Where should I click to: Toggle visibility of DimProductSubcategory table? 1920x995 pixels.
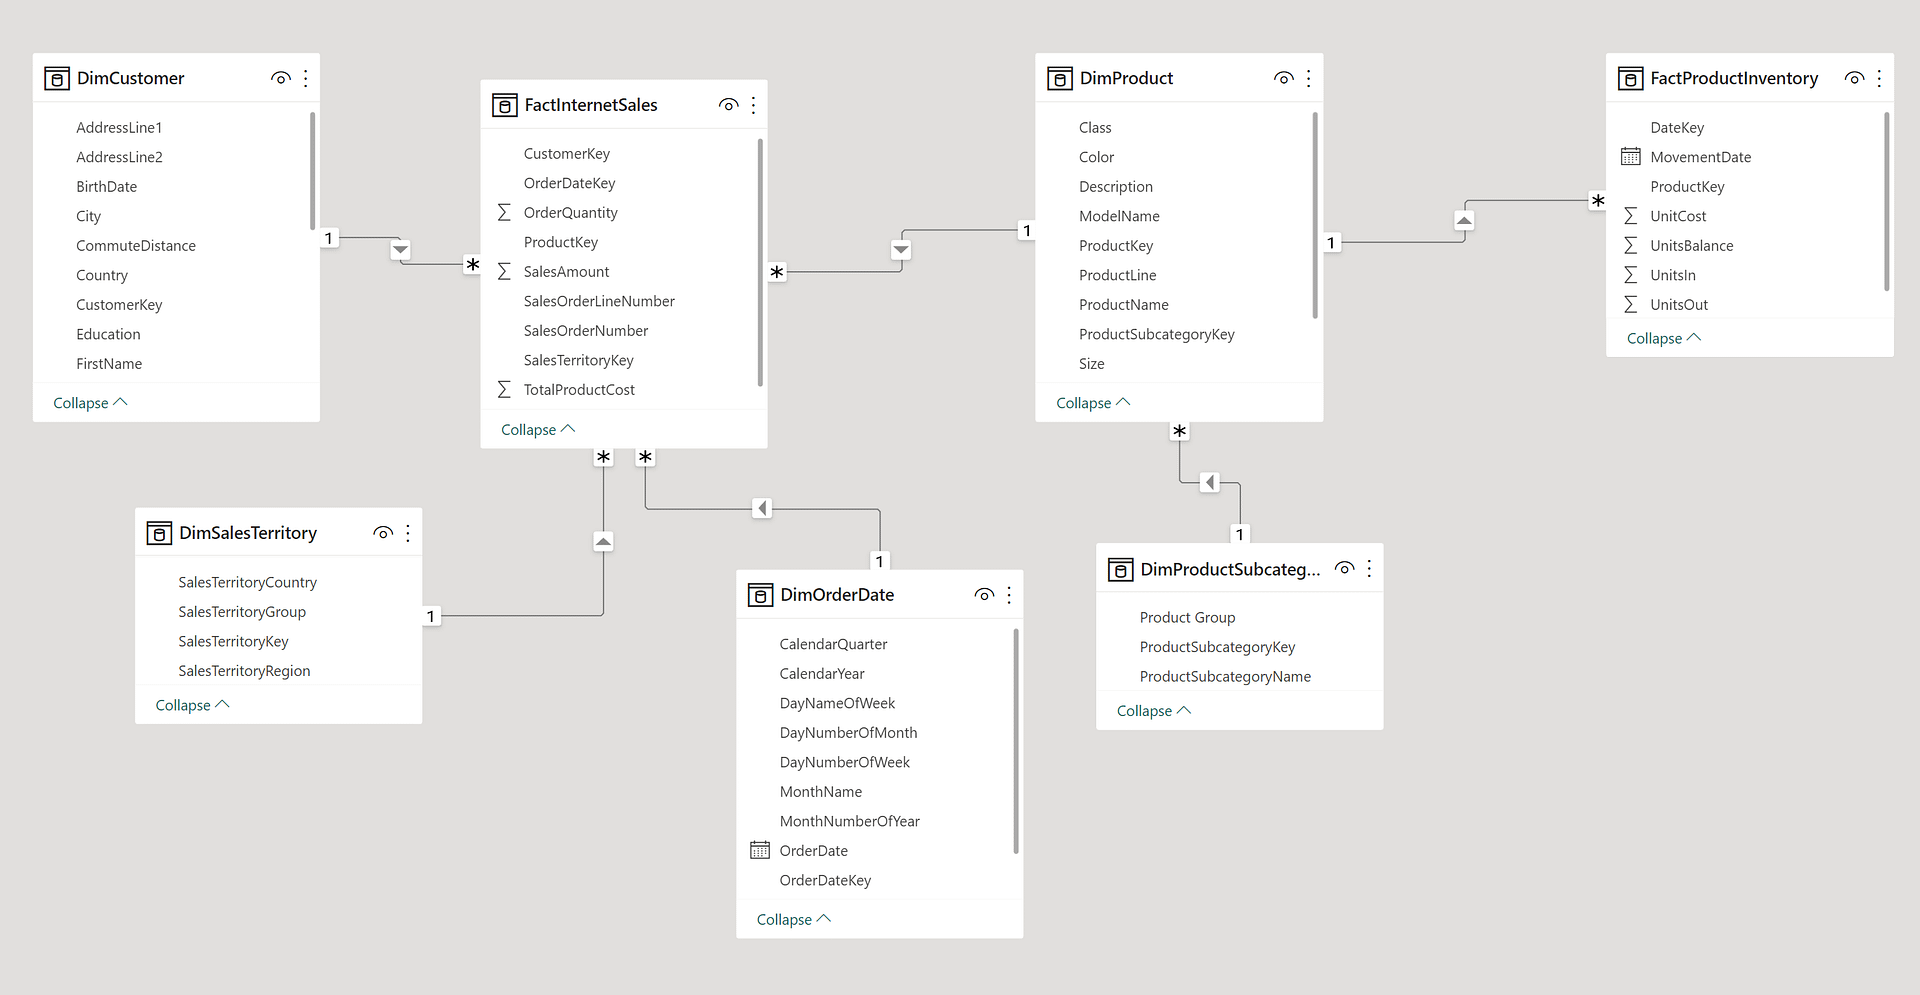(x=1345, y=569)
